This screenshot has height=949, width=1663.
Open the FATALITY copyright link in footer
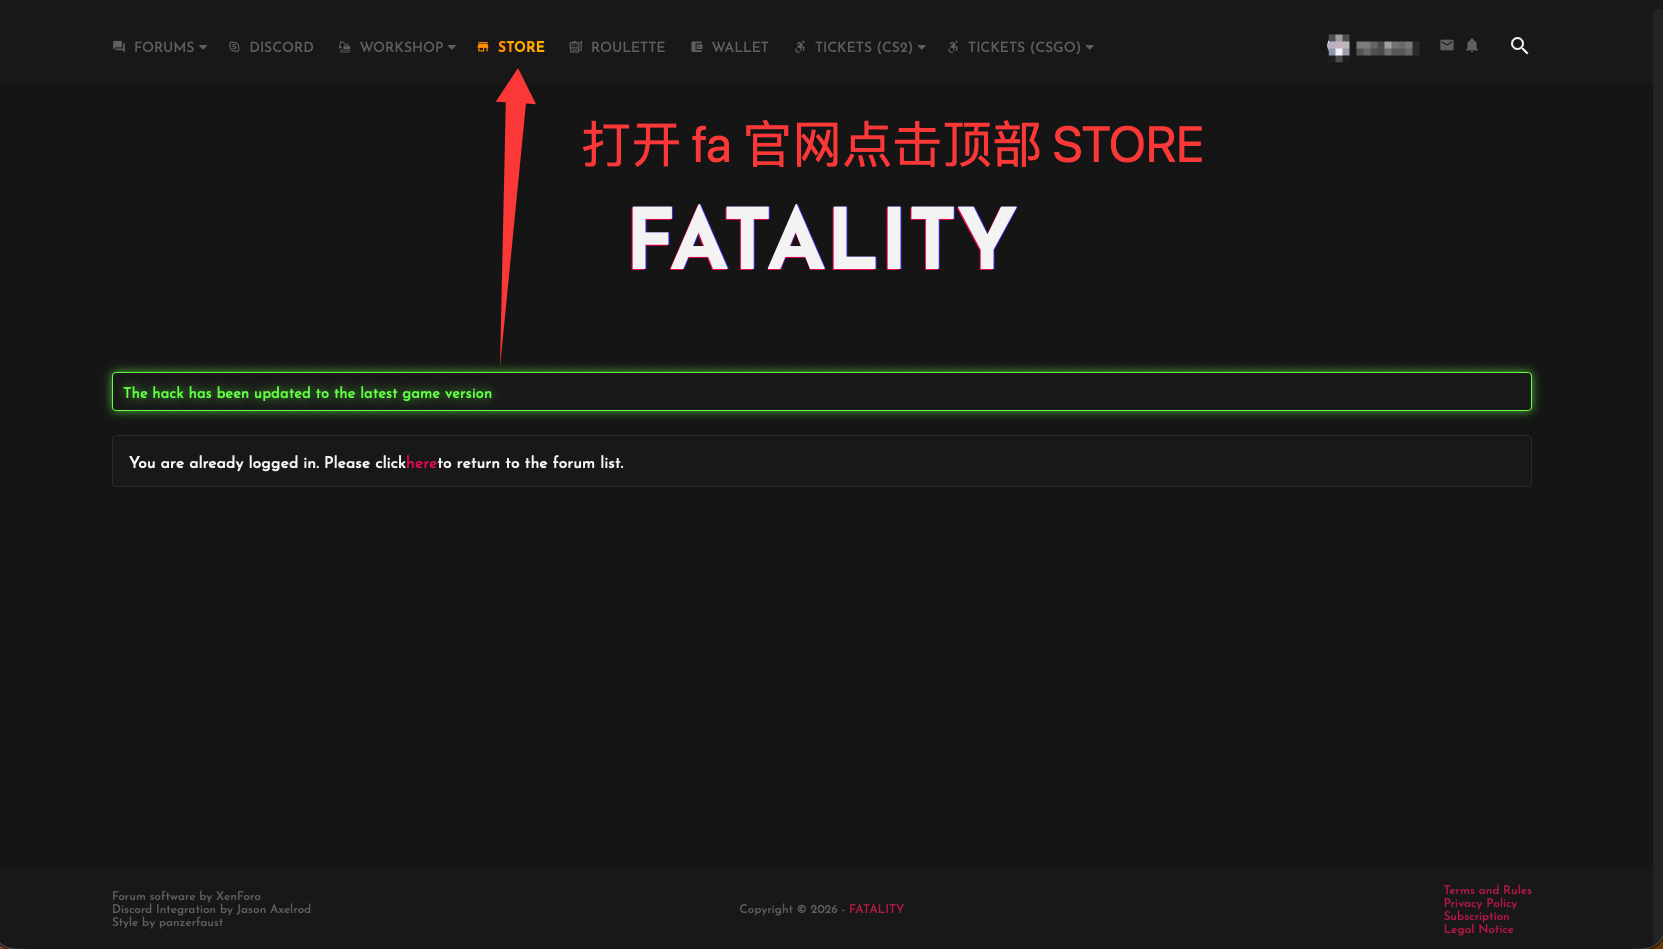click(876, 909)
